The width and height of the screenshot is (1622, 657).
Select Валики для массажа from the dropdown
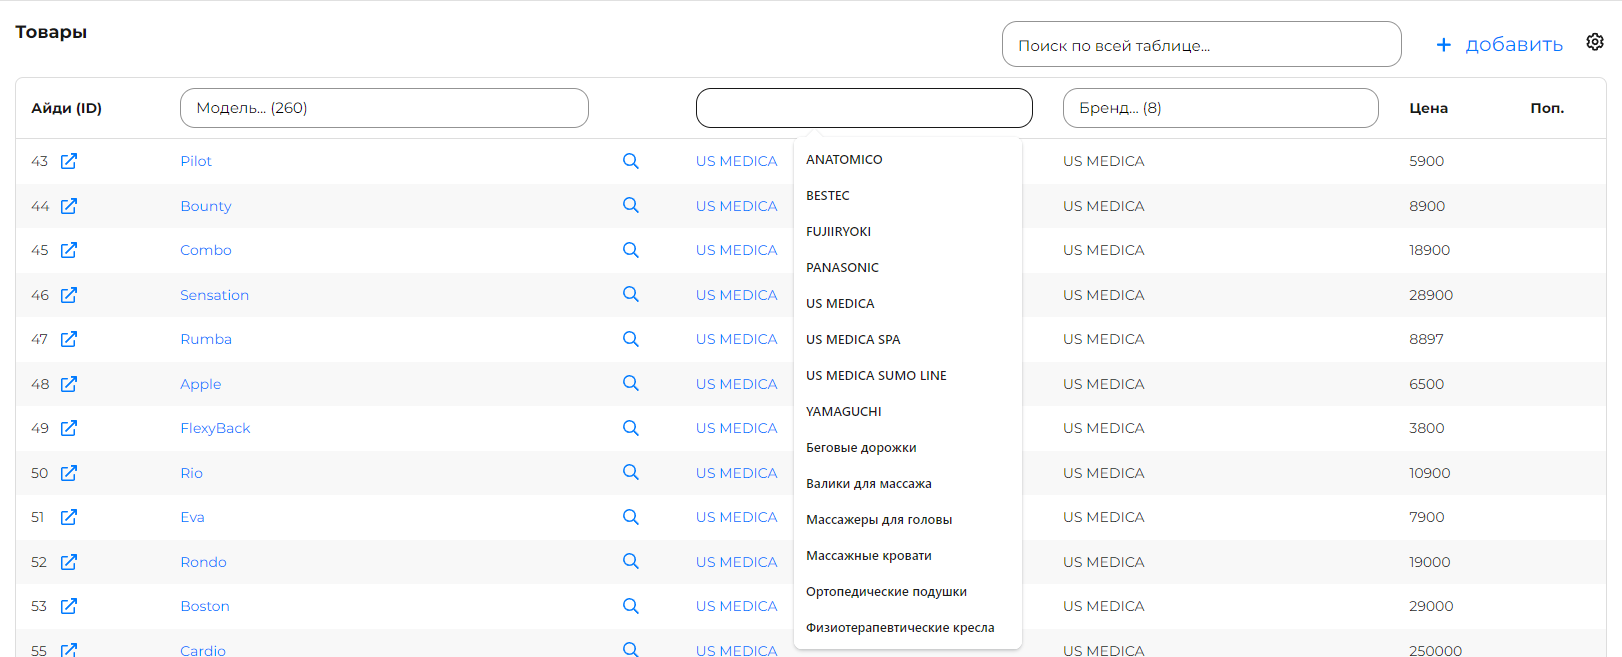(x=908, y=484)
